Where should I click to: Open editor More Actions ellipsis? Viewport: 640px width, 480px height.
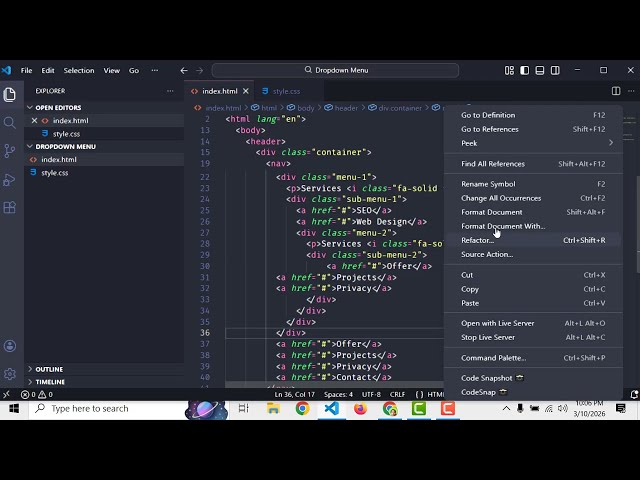coord(631,91)
